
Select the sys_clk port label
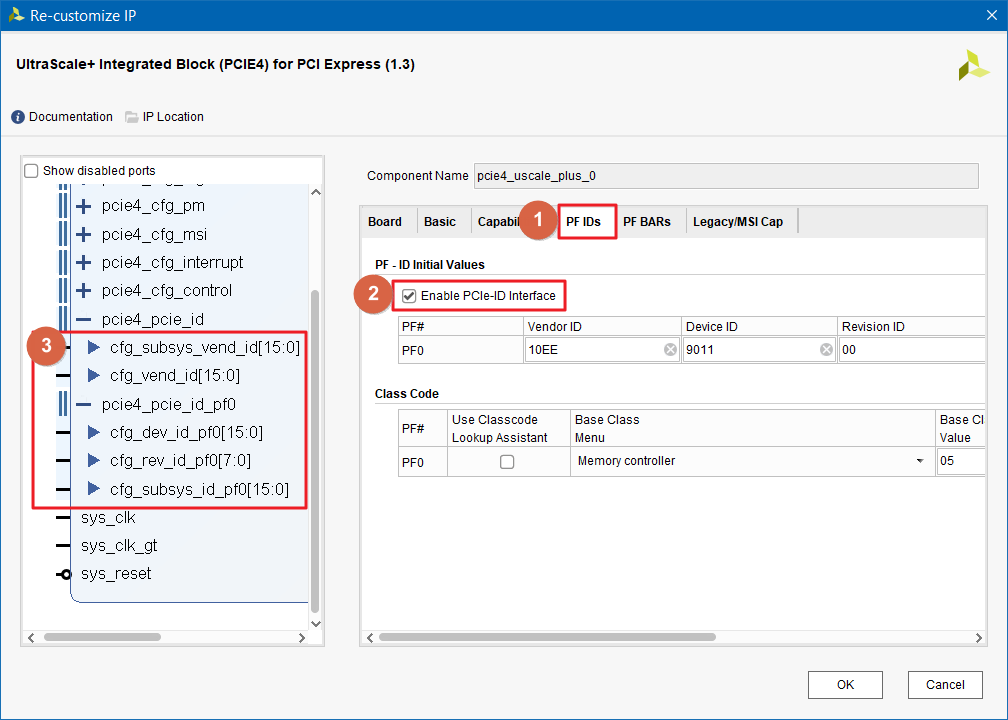click(108, 518)
